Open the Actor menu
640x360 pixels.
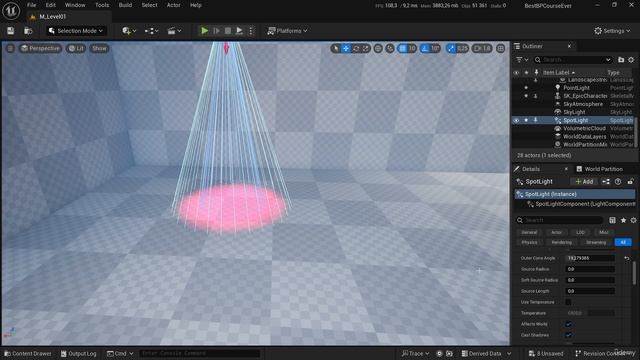coord(173,5)
